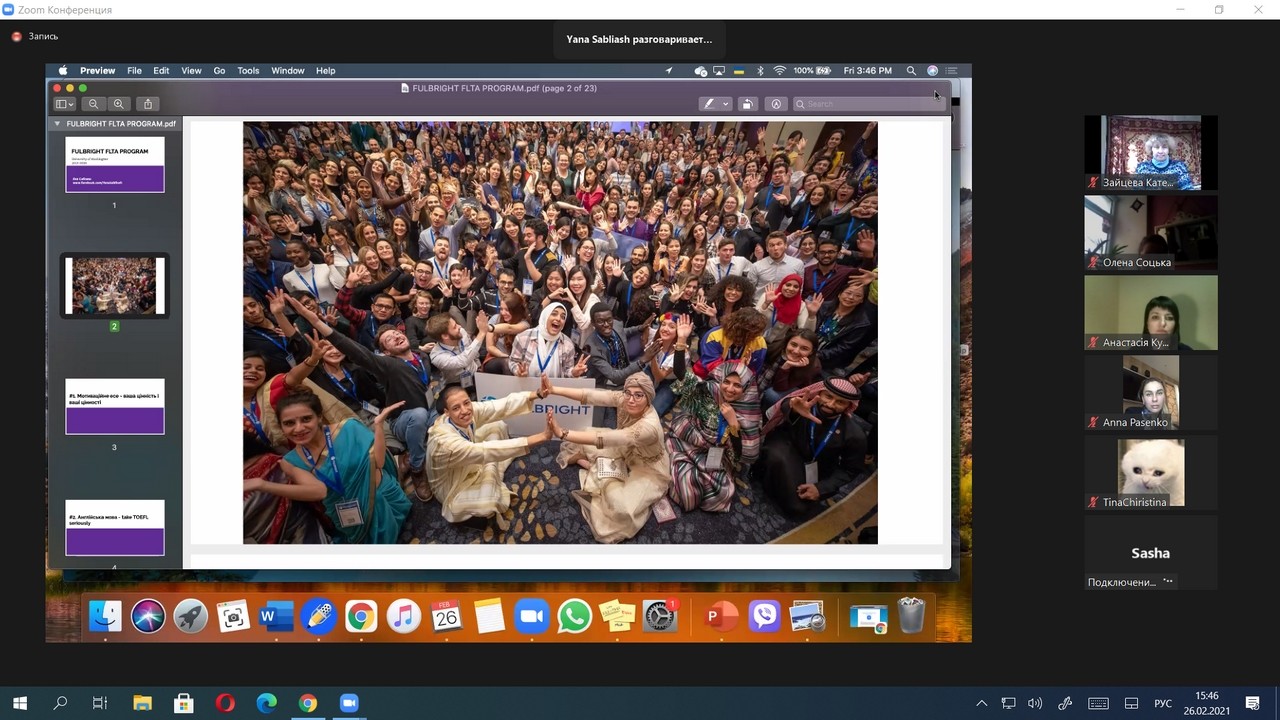This screenshot has height=720, width=1280.
Task: Select Anna Pasenko's video tile
Action: [1151, 392]
